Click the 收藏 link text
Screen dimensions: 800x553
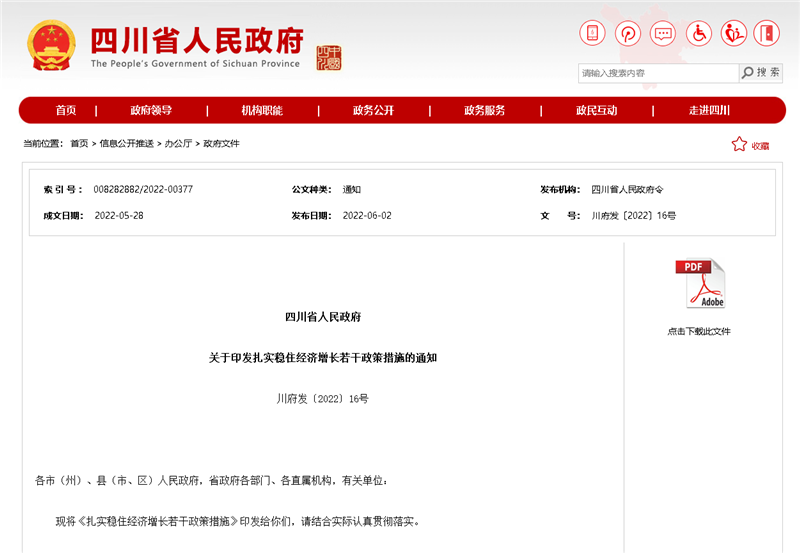click(760, 146)
